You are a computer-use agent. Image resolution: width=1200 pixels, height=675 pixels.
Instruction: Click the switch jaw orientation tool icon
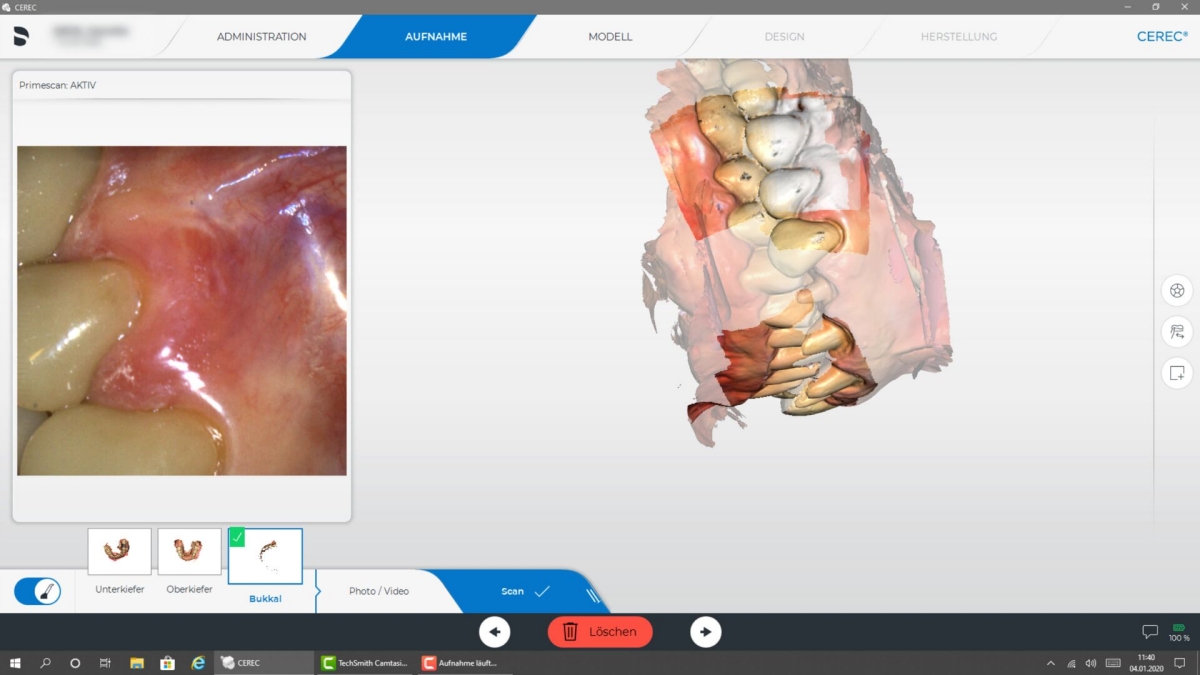[1177, 332]
